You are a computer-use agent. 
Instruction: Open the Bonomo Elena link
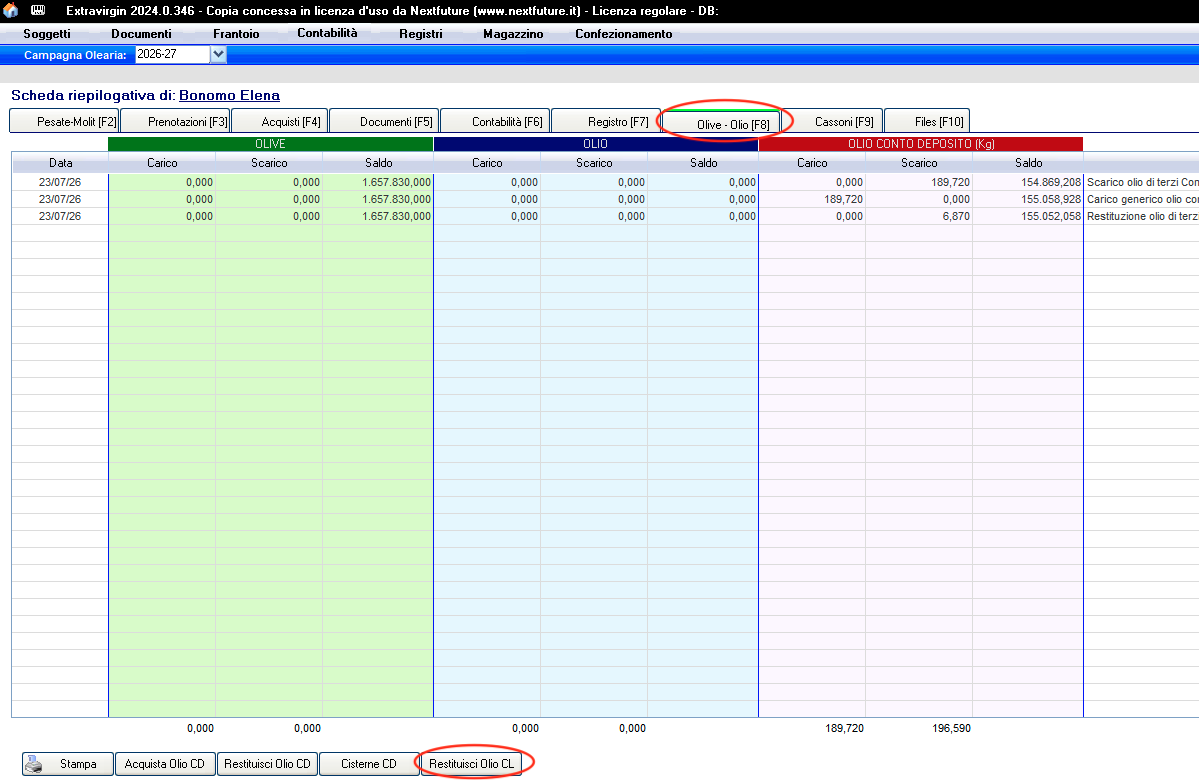pyautogui.click(x=229, y=96)
